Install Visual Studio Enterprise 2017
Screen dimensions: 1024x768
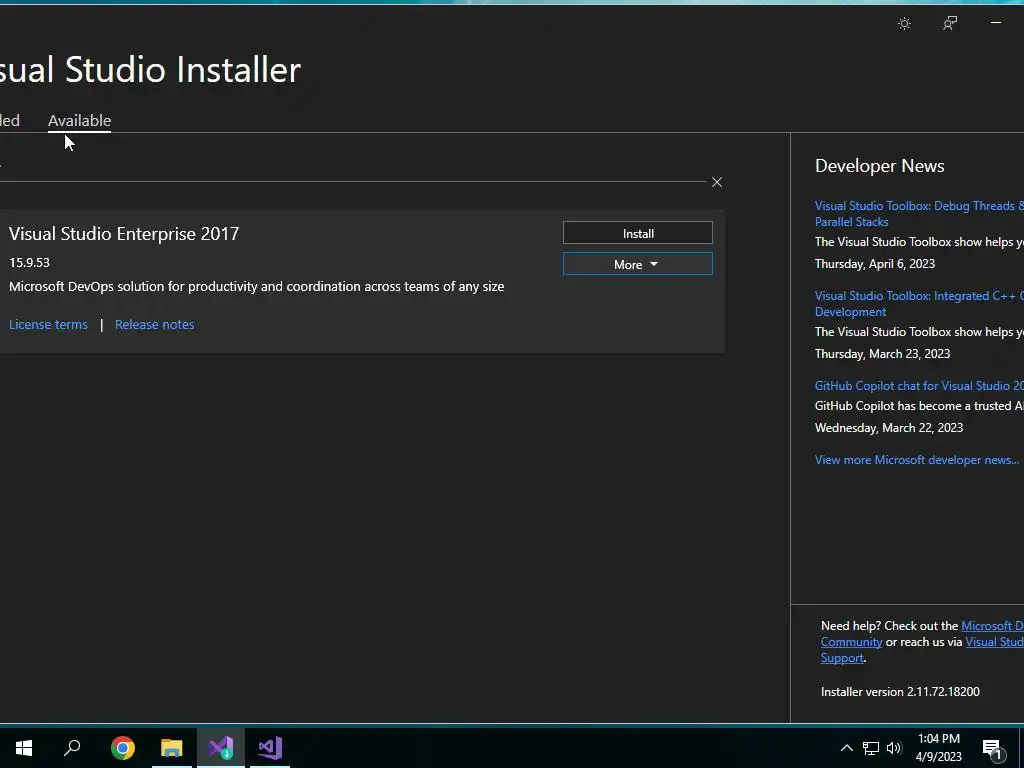tap(637, 233)
